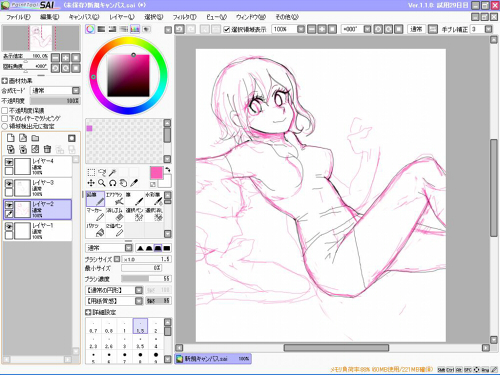500x375 pixels.
Task: Select the eyedropper color picker tool
Action: click(x=134, y=183)
